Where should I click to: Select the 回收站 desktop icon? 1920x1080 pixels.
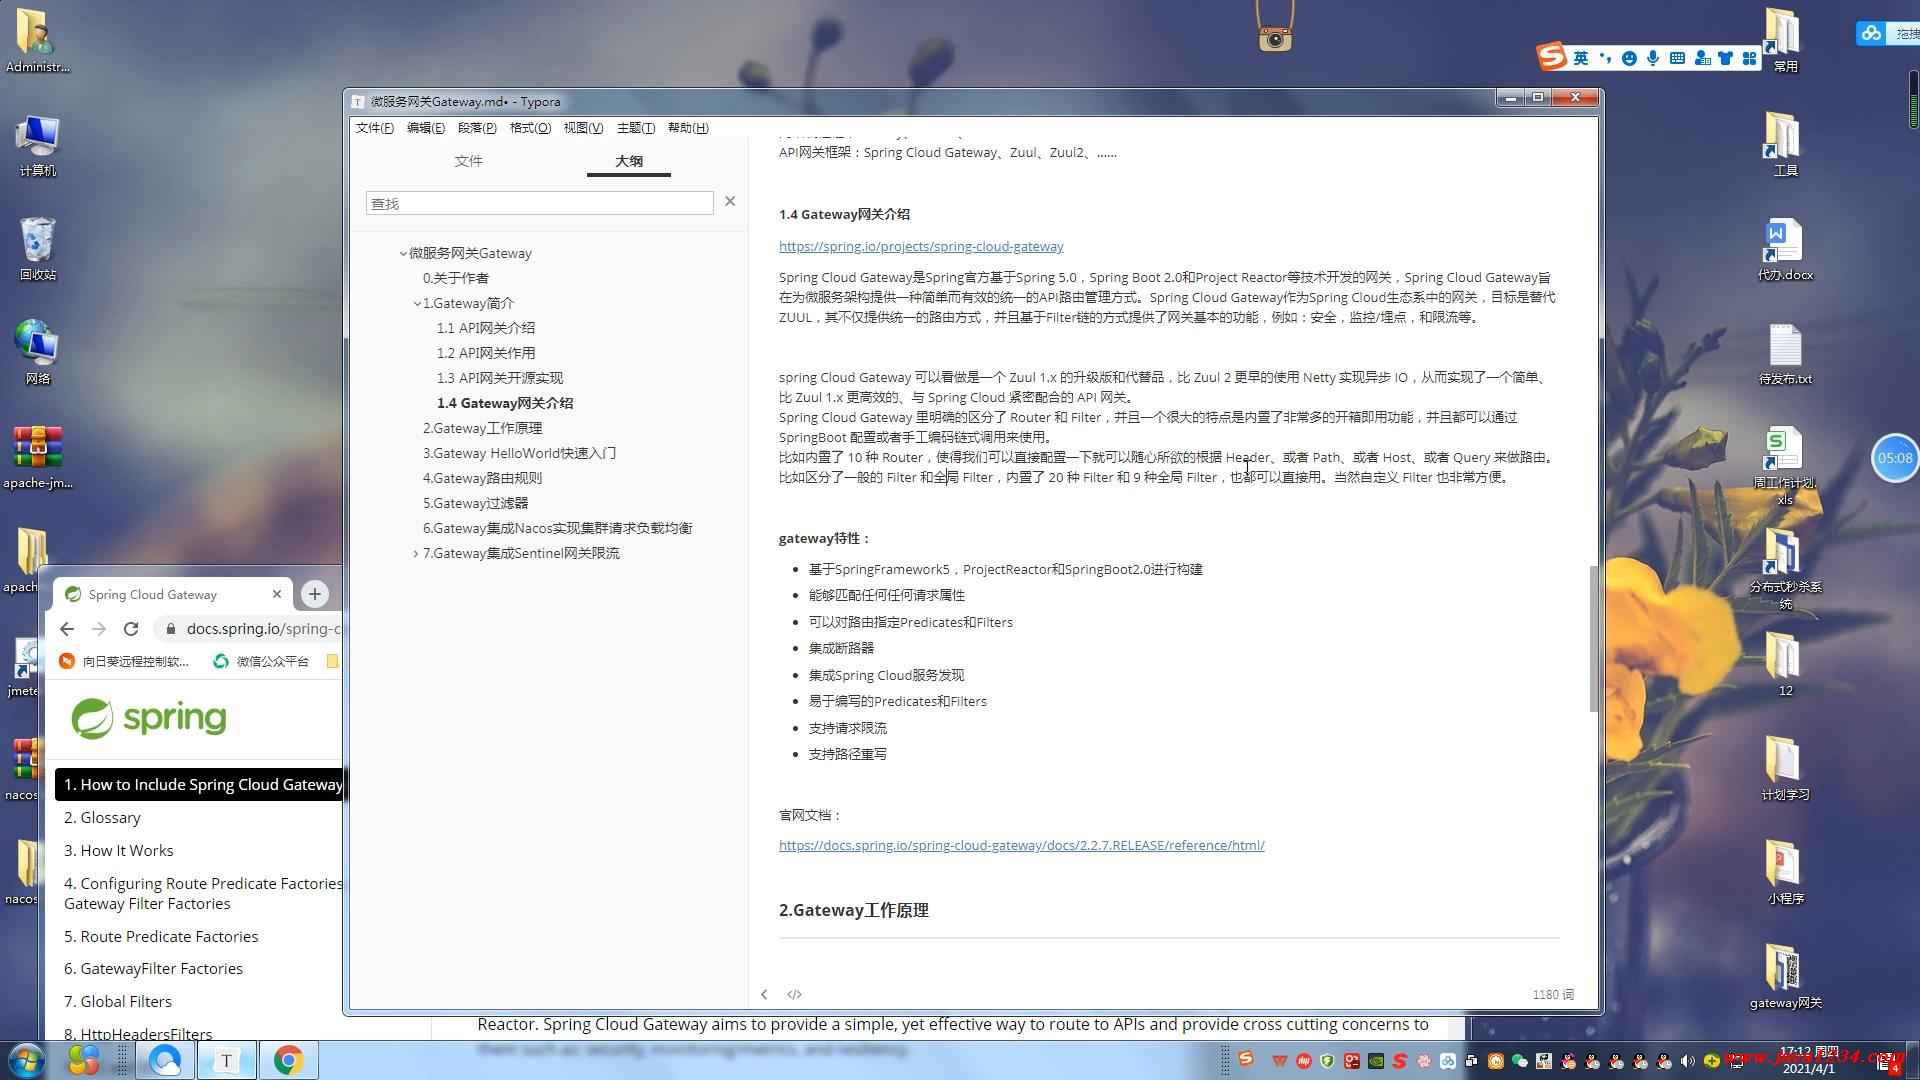click(37, 249)
